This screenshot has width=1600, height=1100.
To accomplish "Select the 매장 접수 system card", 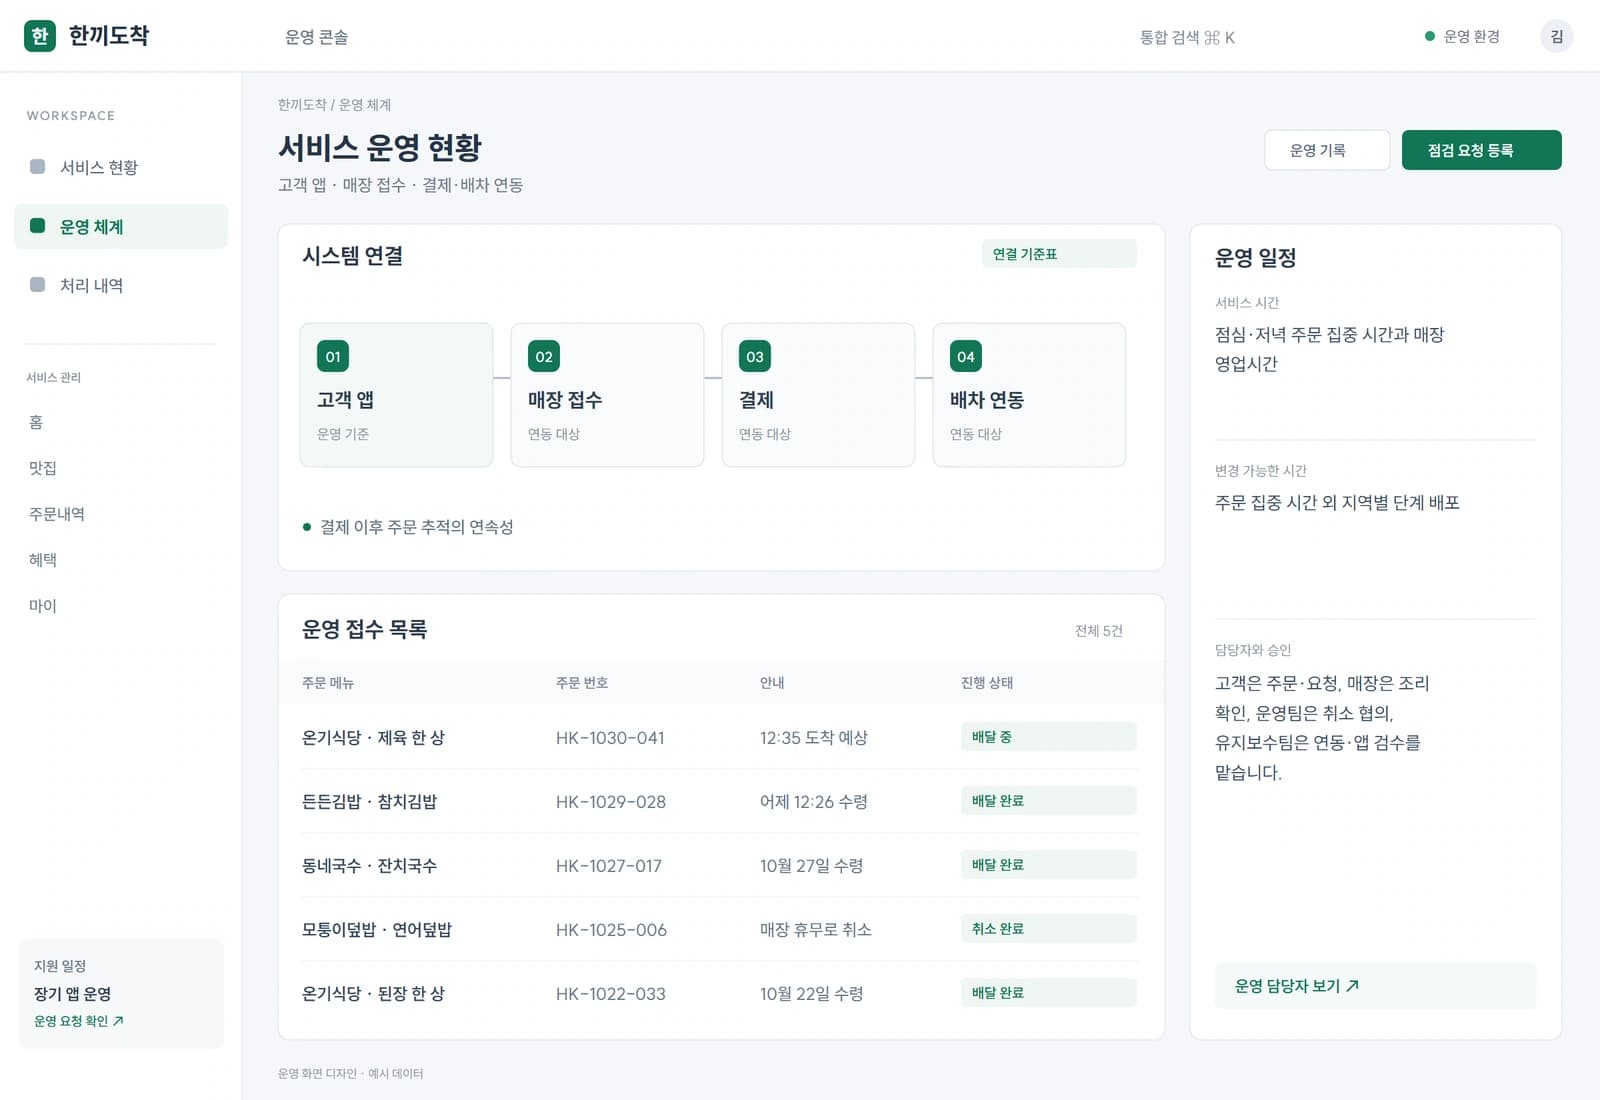I will 607,395.
